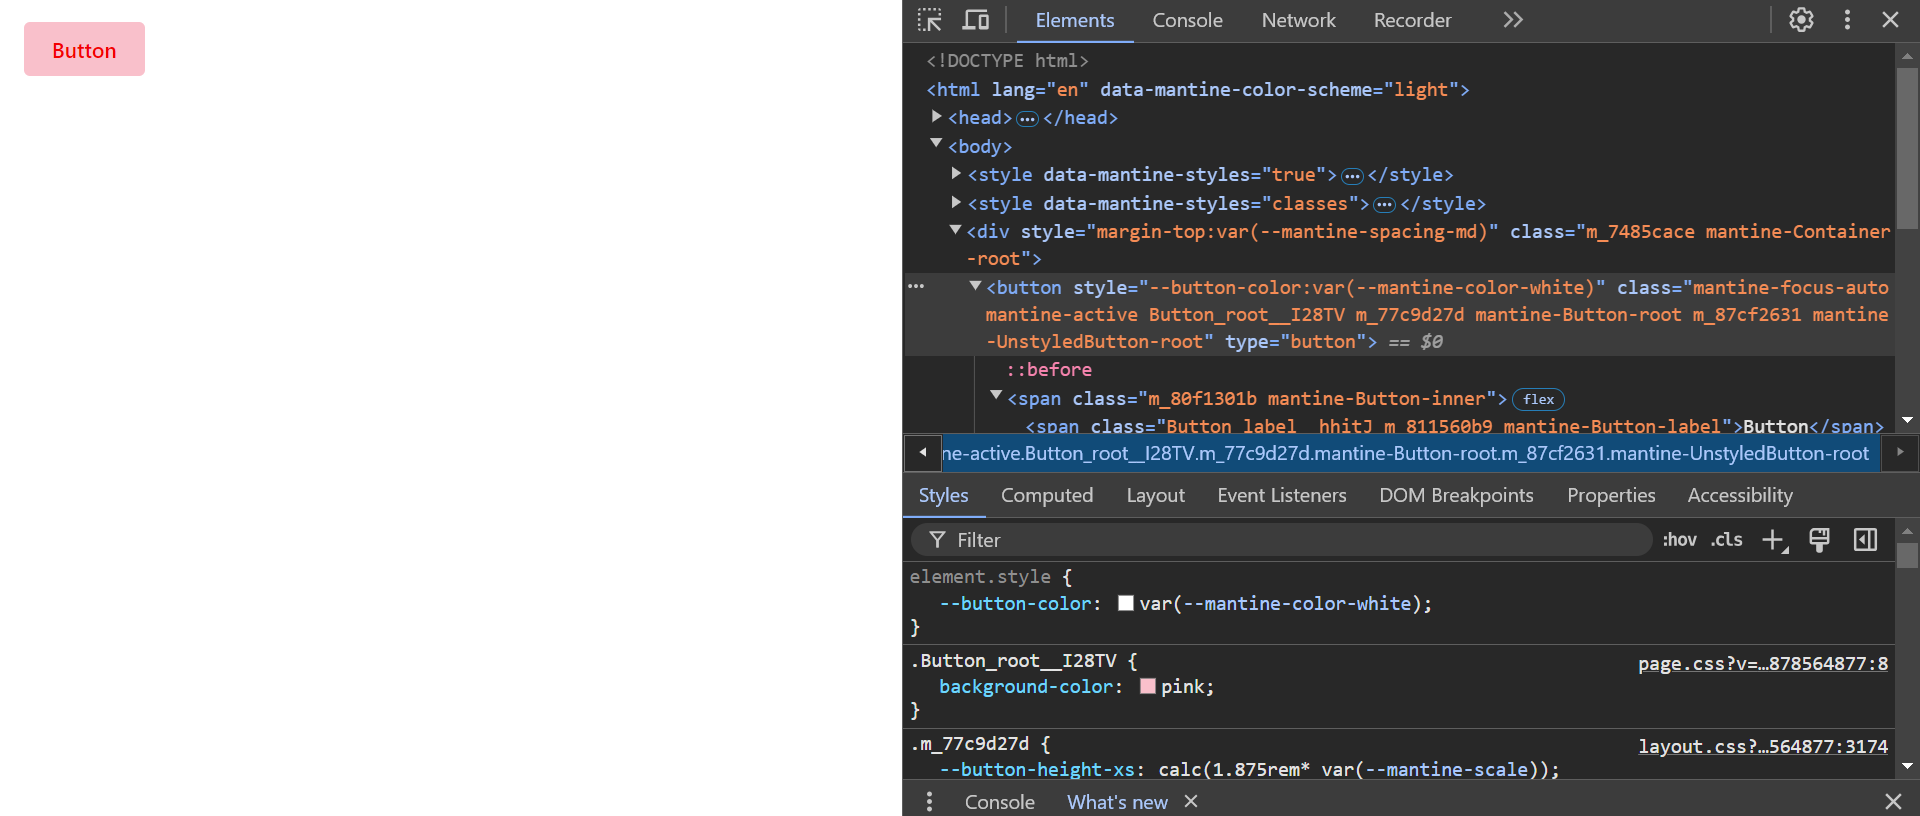Close the bottom drawer

(1893, 801)
